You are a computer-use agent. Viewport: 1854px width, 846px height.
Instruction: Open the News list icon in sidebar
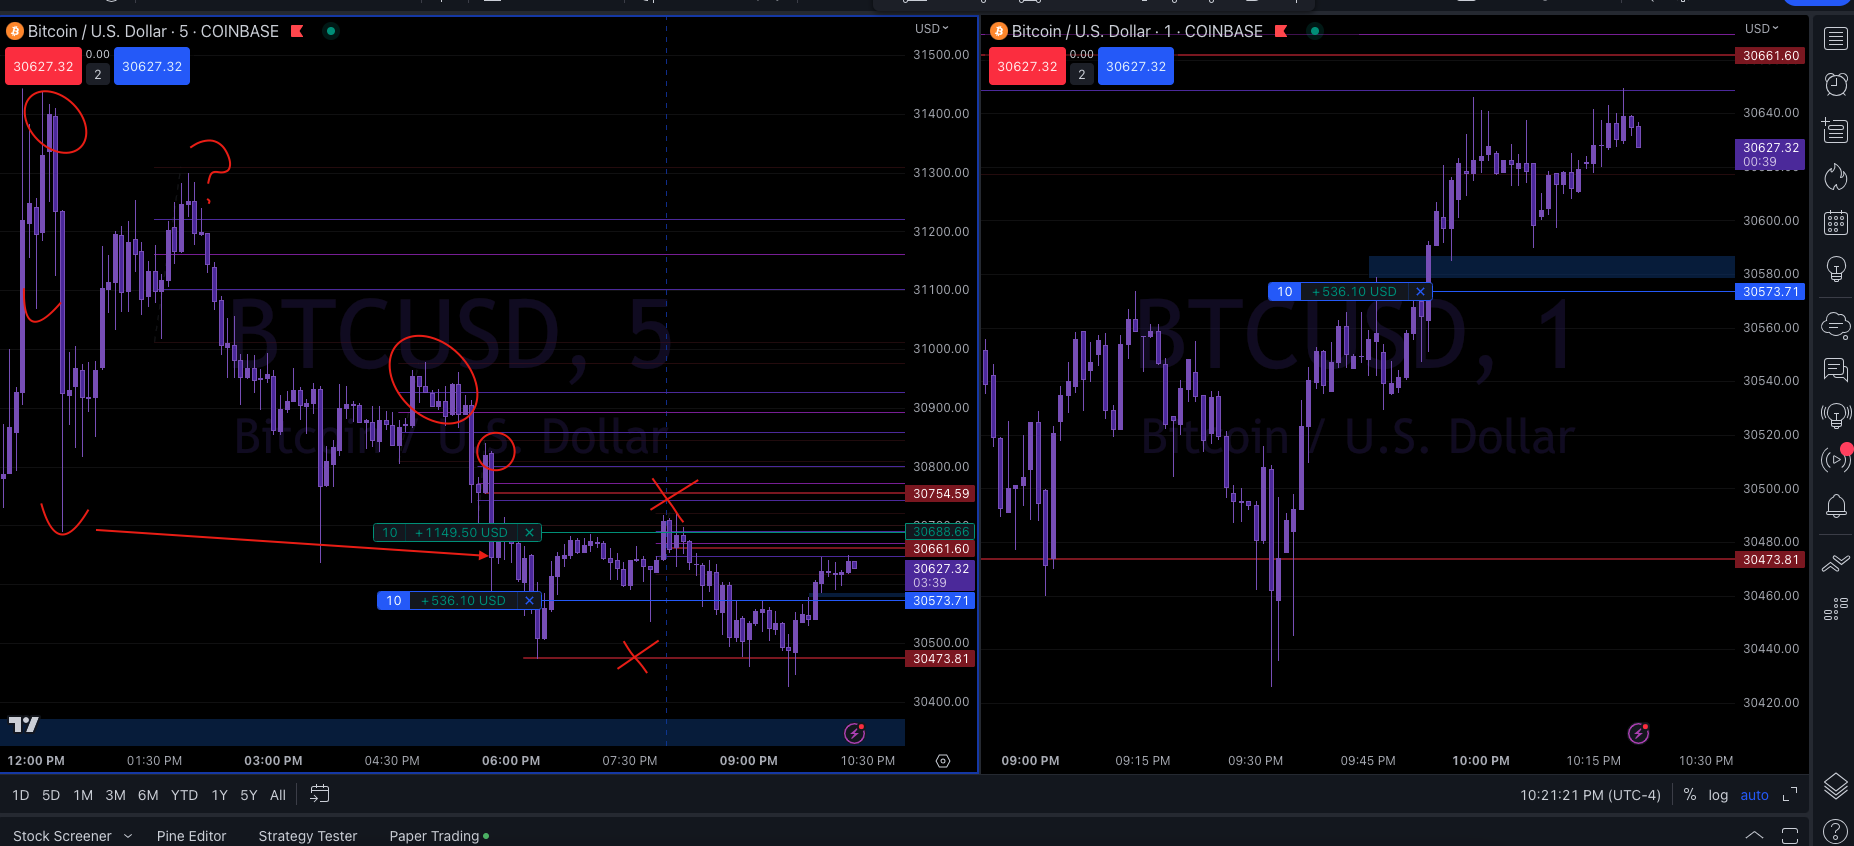tap(1835, 130)
